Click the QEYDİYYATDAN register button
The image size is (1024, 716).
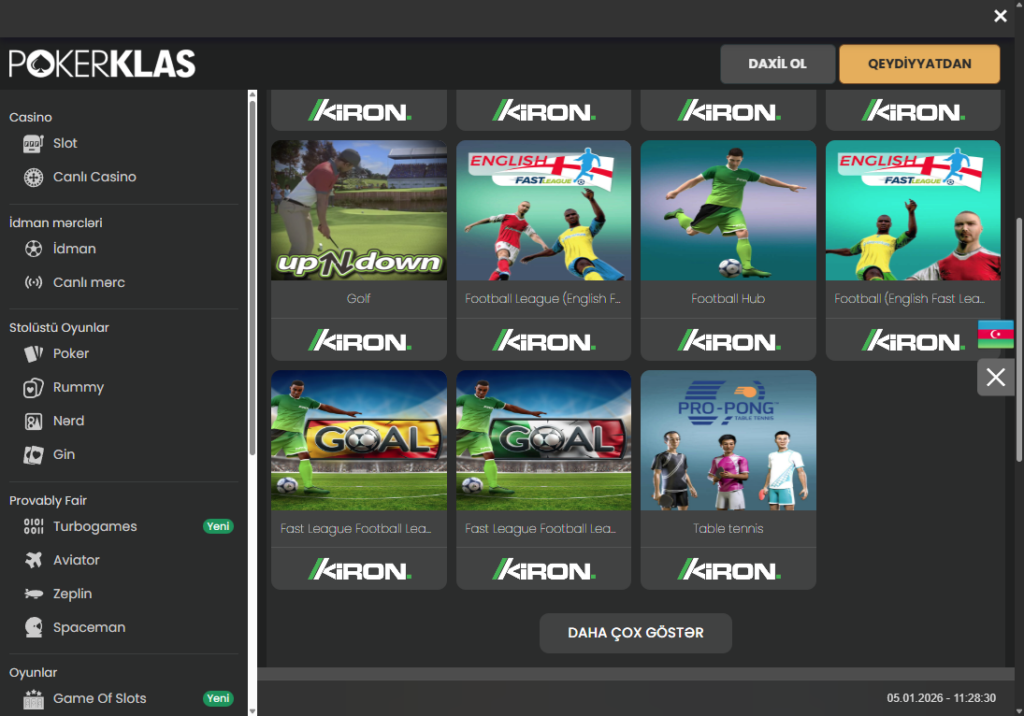(x=919, y=64)
